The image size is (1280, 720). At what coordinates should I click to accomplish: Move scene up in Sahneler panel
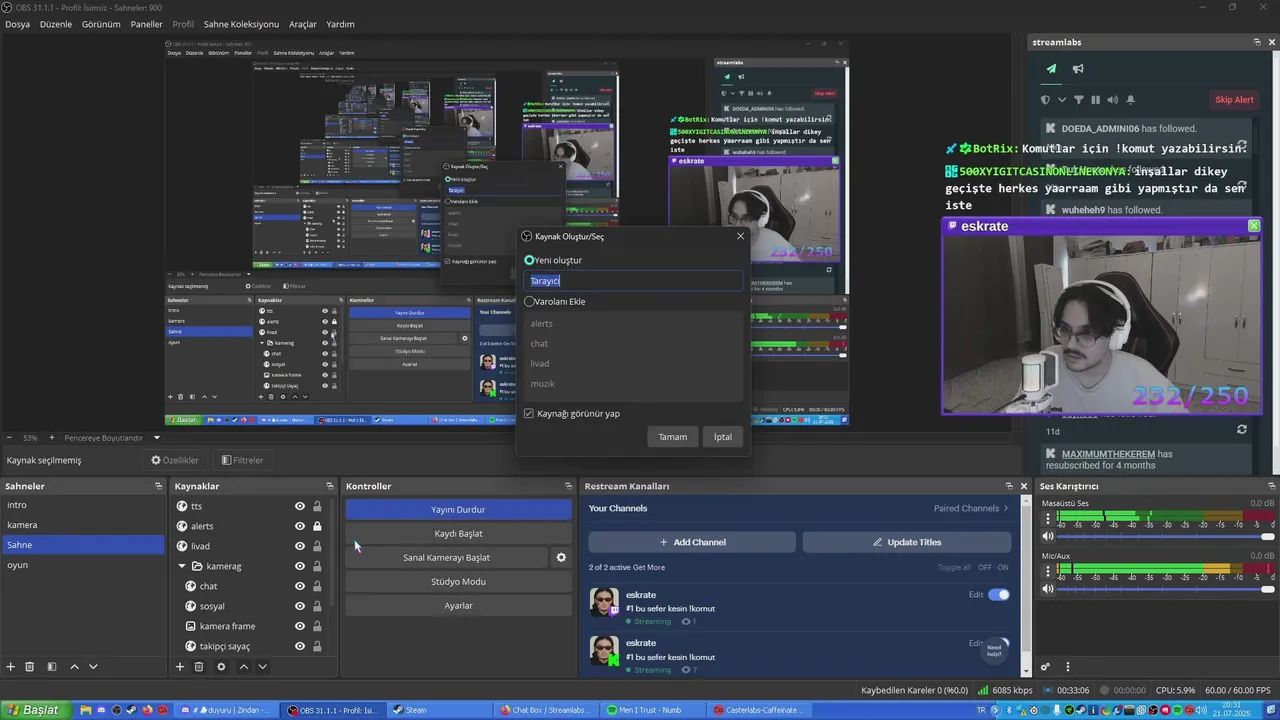click(x=74, y=667)
